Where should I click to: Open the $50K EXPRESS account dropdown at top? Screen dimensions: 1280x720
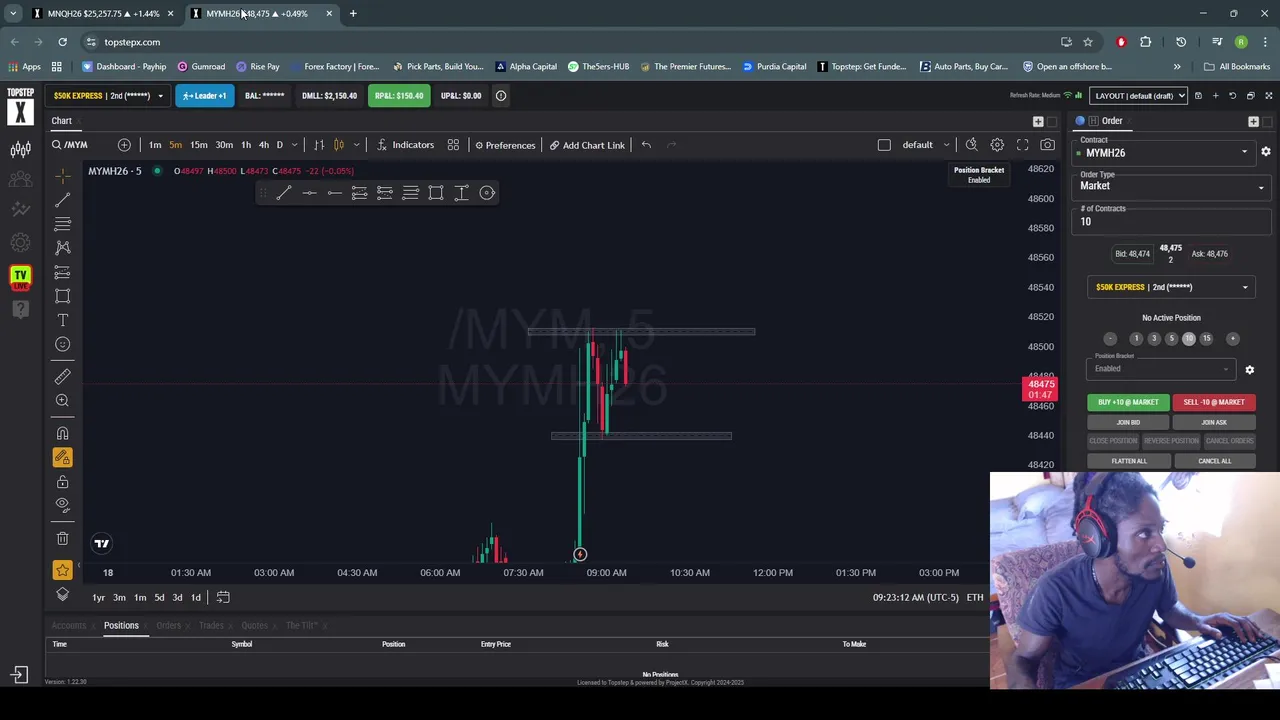108,96
